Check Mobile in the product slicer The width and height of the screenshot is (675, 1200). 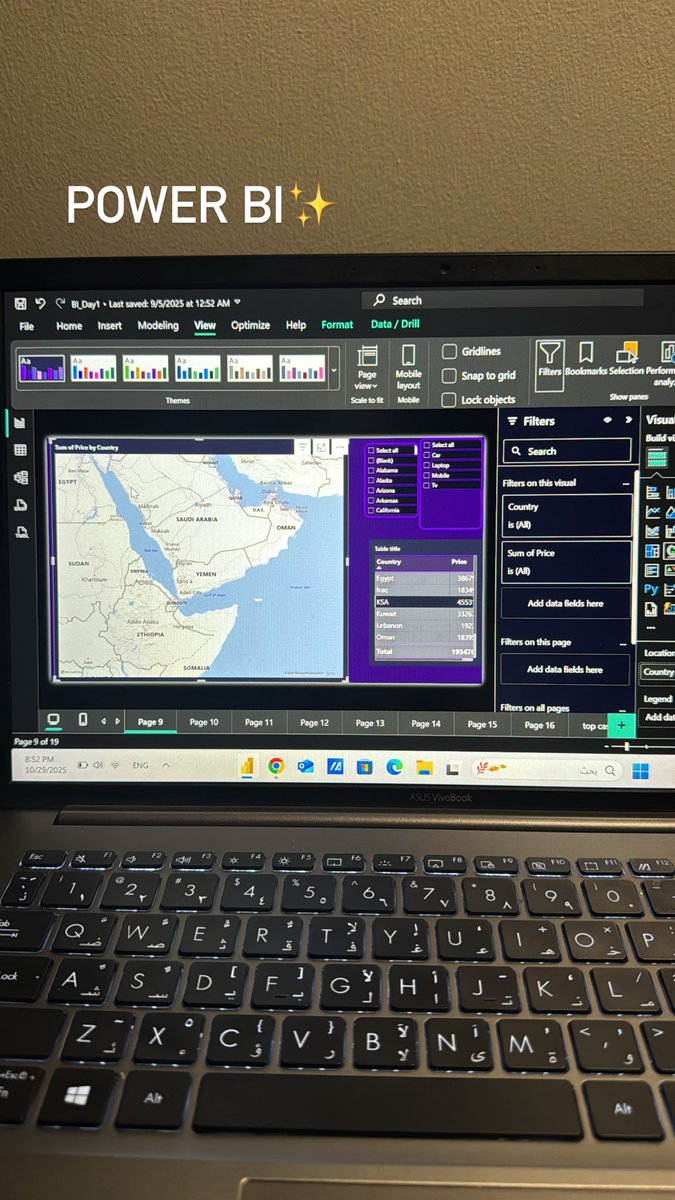tap(427, 475)
